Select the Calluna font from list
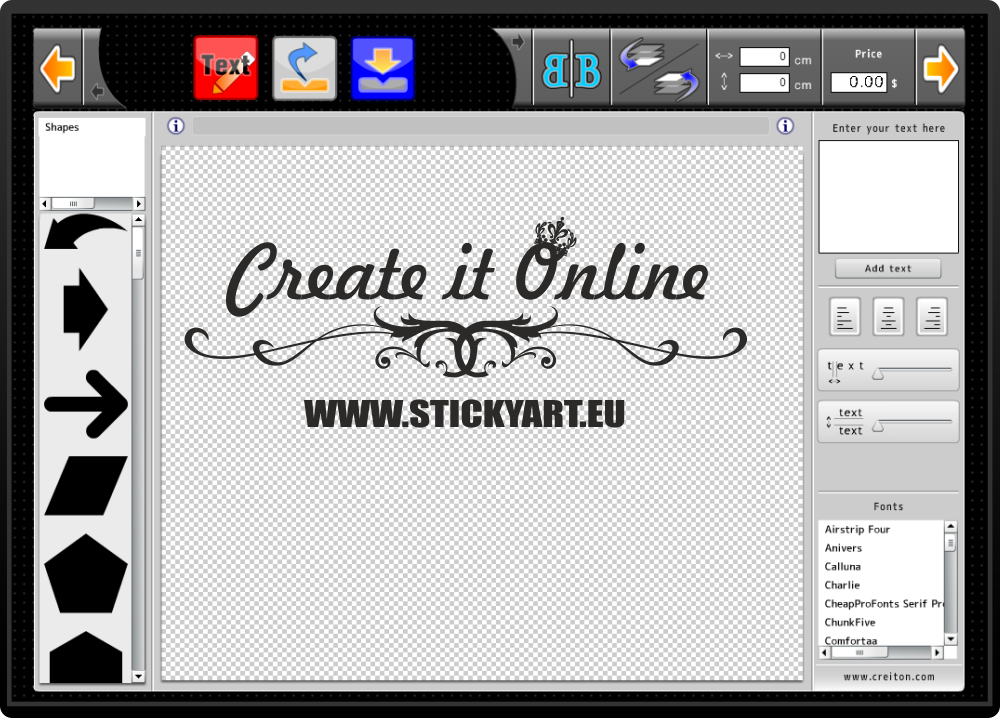The height and width of the screenshot is (718, 1000). [x=842, y=567]
